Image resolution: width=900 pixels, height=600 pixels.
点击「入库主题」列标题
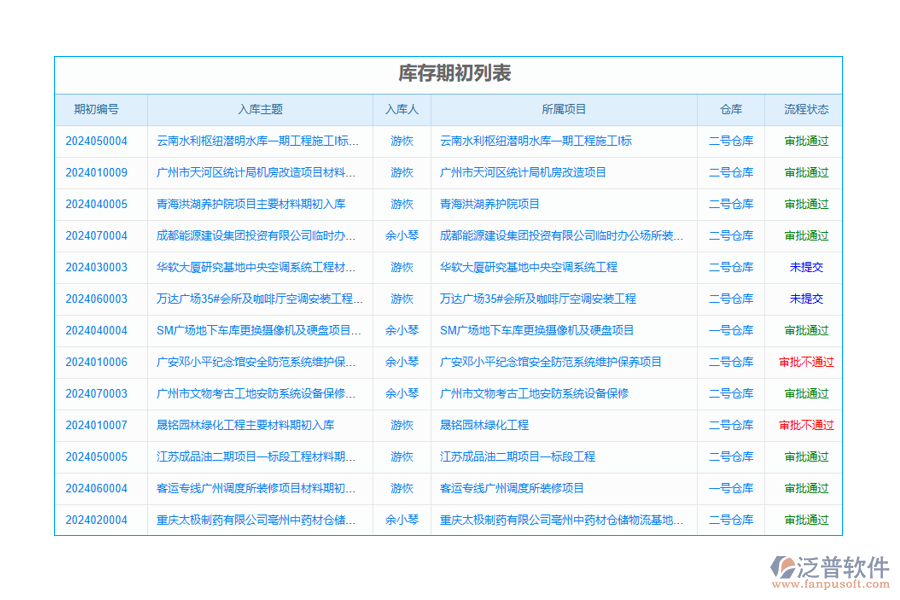[259, 110]
